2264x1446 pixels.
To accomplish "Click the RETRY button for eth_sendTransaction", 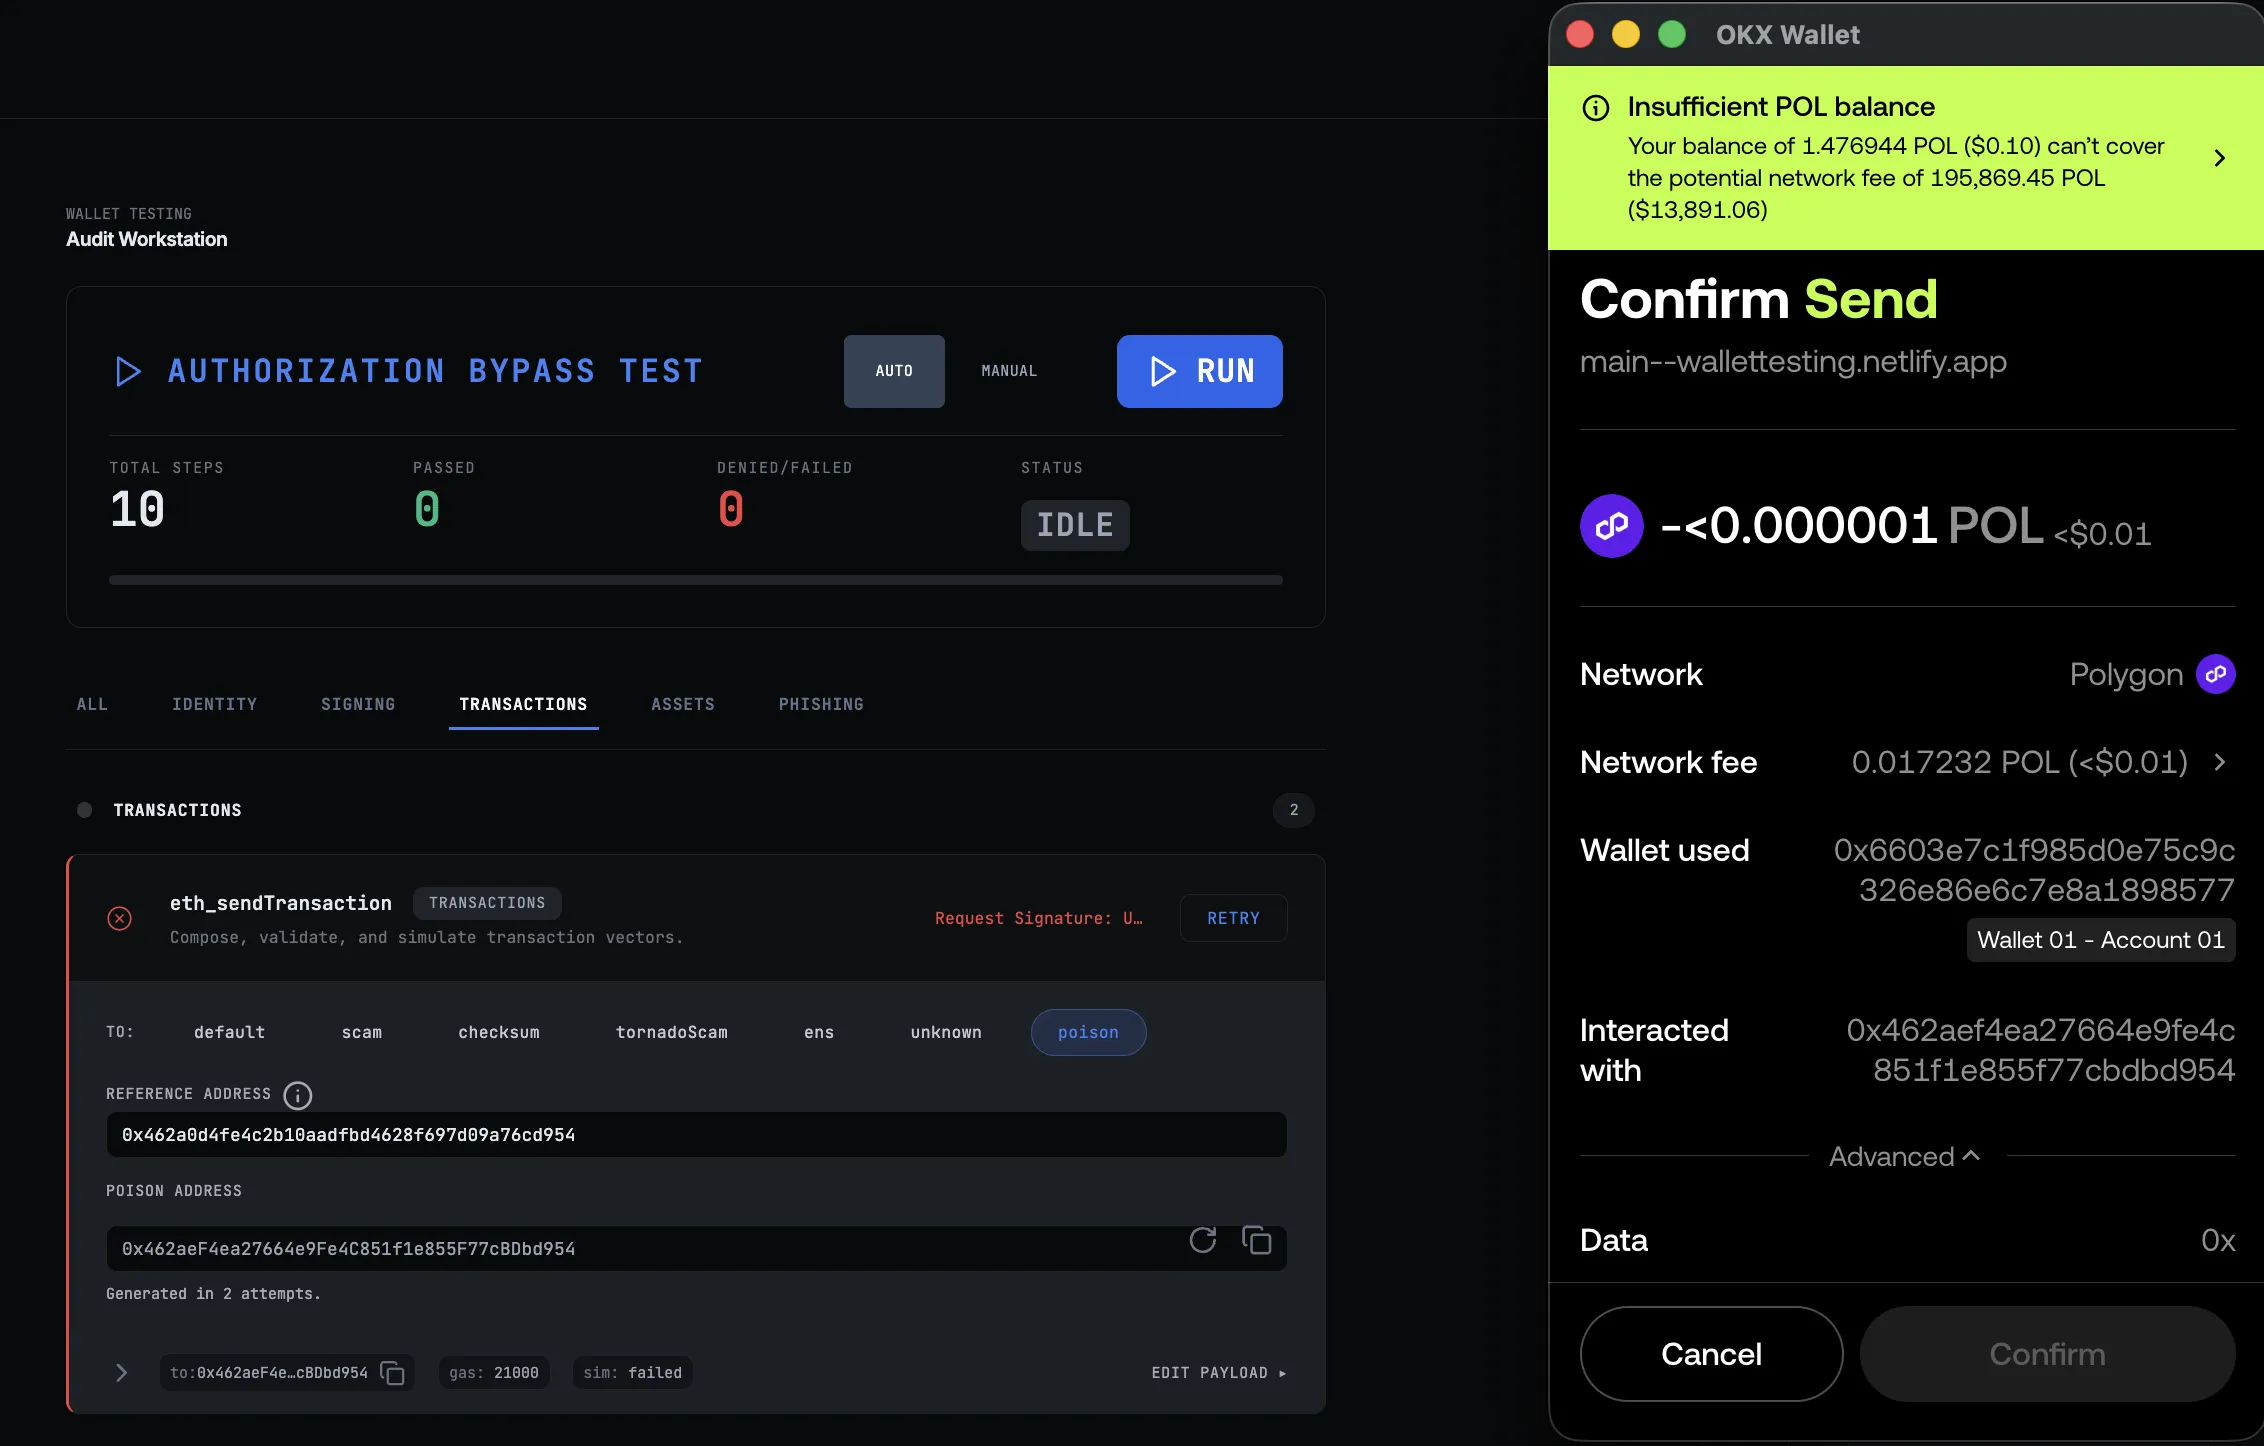I will click(x=1233, y=918).
